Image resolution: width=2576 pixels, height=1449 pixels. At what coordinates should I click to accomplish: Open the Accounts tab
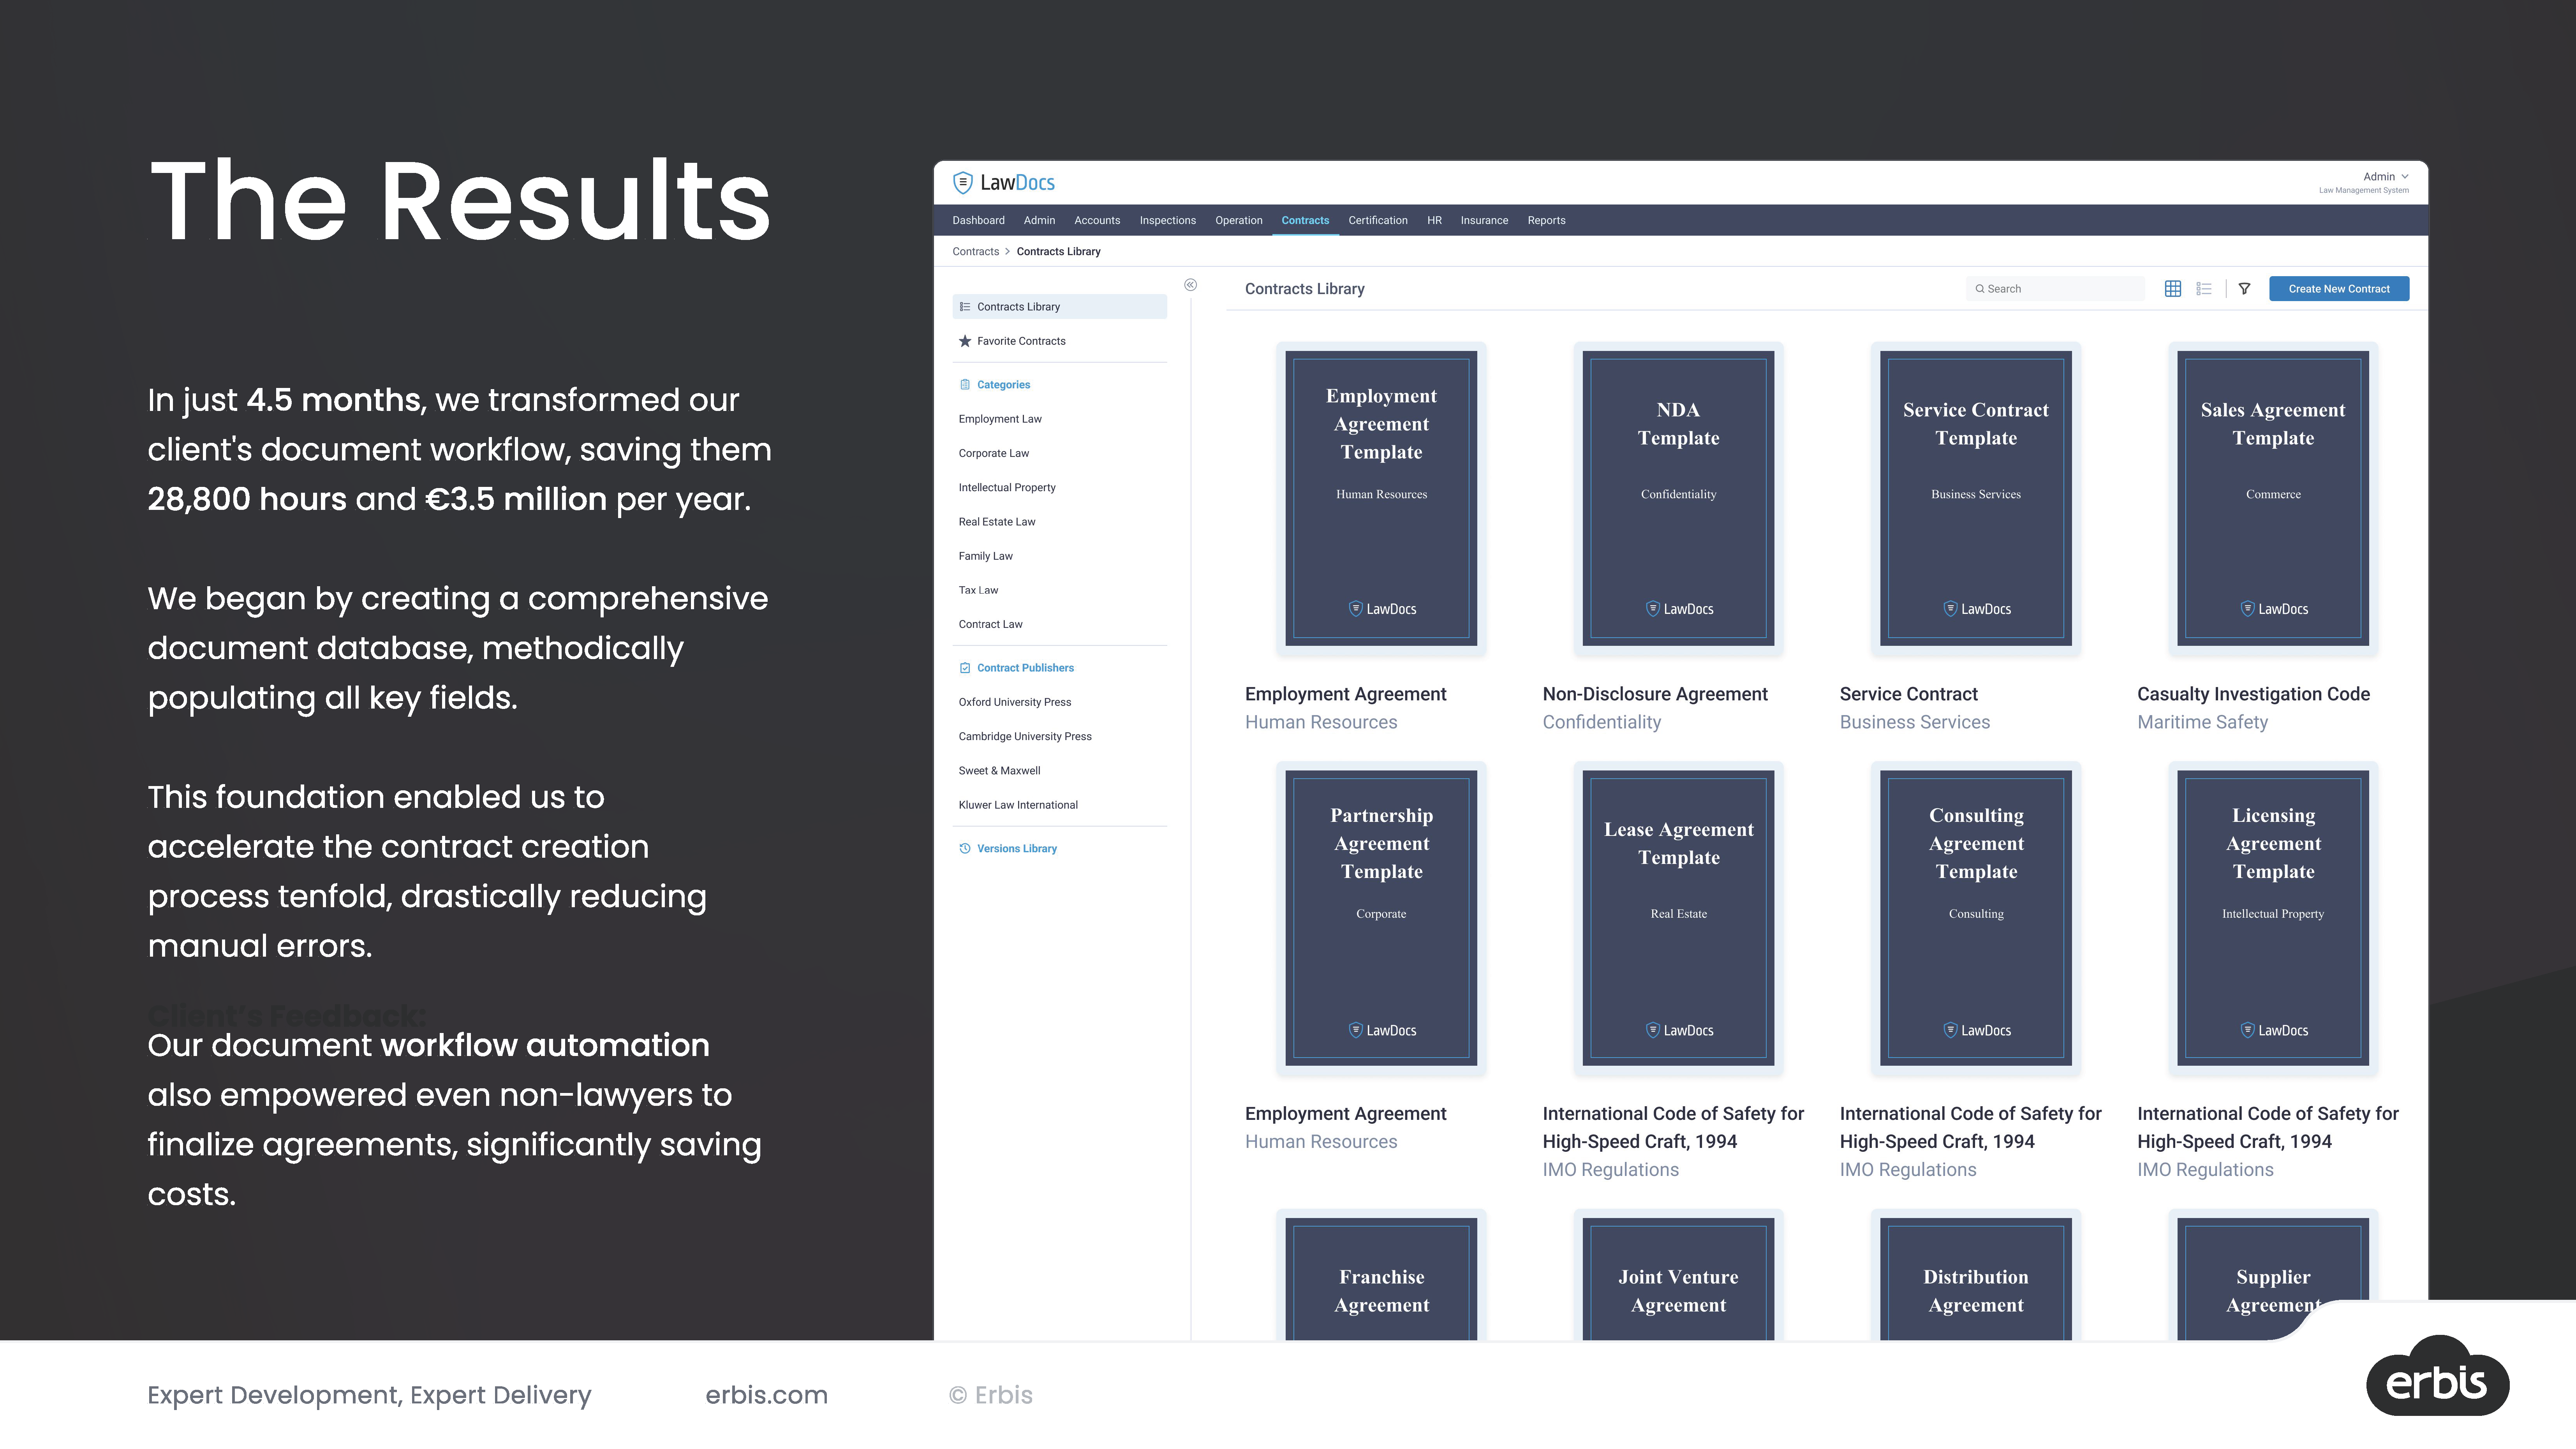click(1097, 220)
